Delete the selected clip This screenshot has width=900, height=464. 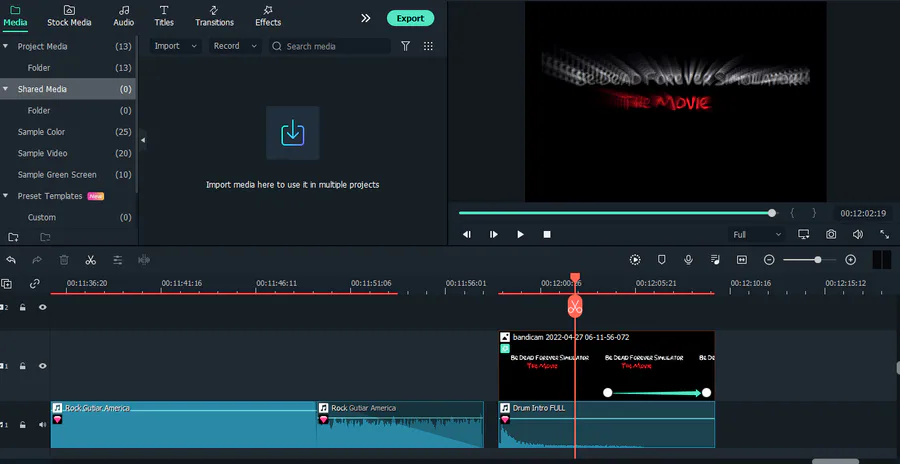coord(64,260)
